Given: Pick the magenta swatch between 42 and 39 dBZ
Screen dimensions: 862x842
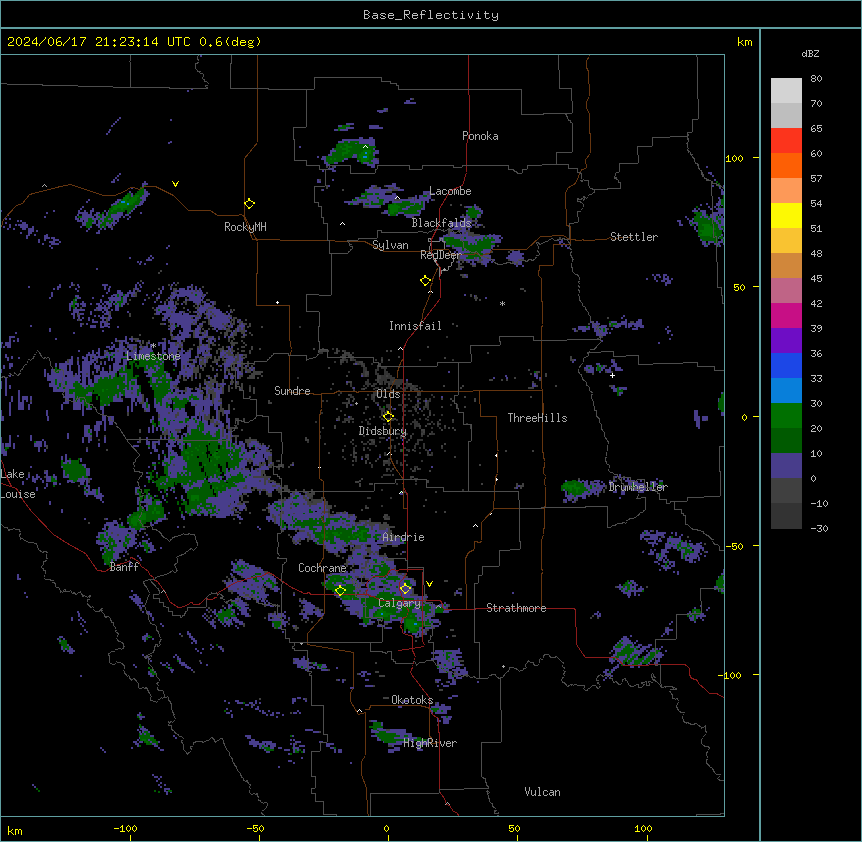Looking at the screenshot, I should (786, 315).
